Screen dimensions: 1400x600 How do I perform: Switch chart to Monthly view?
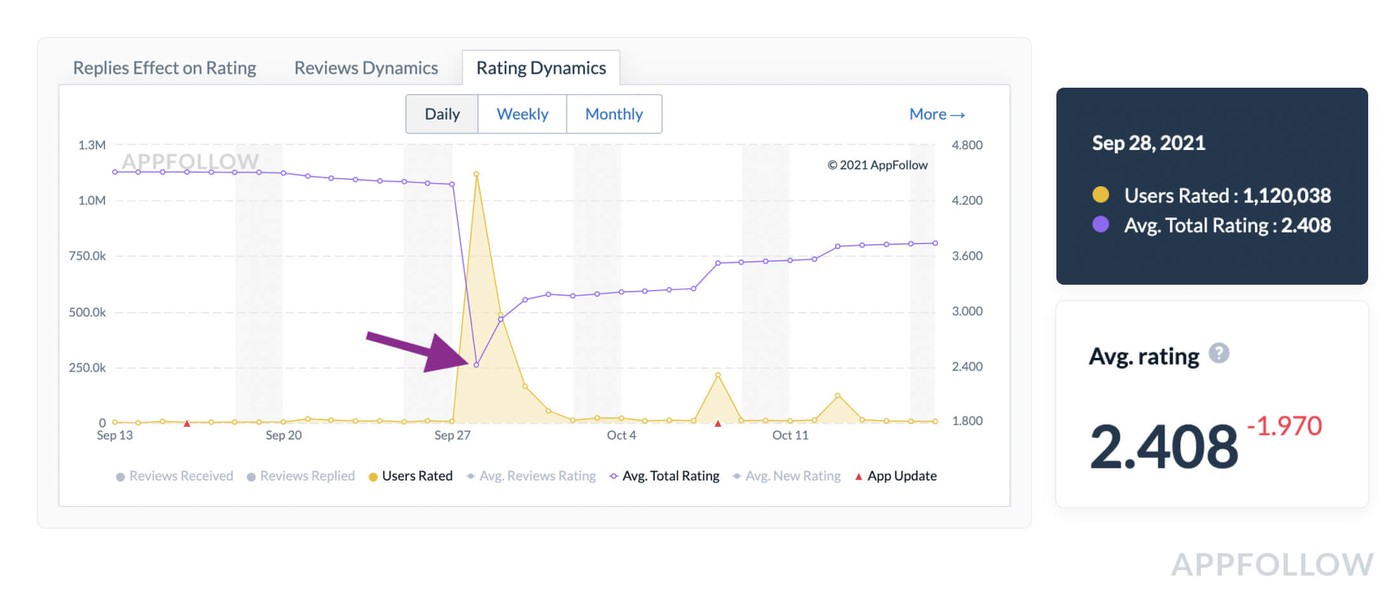[614, 114]
